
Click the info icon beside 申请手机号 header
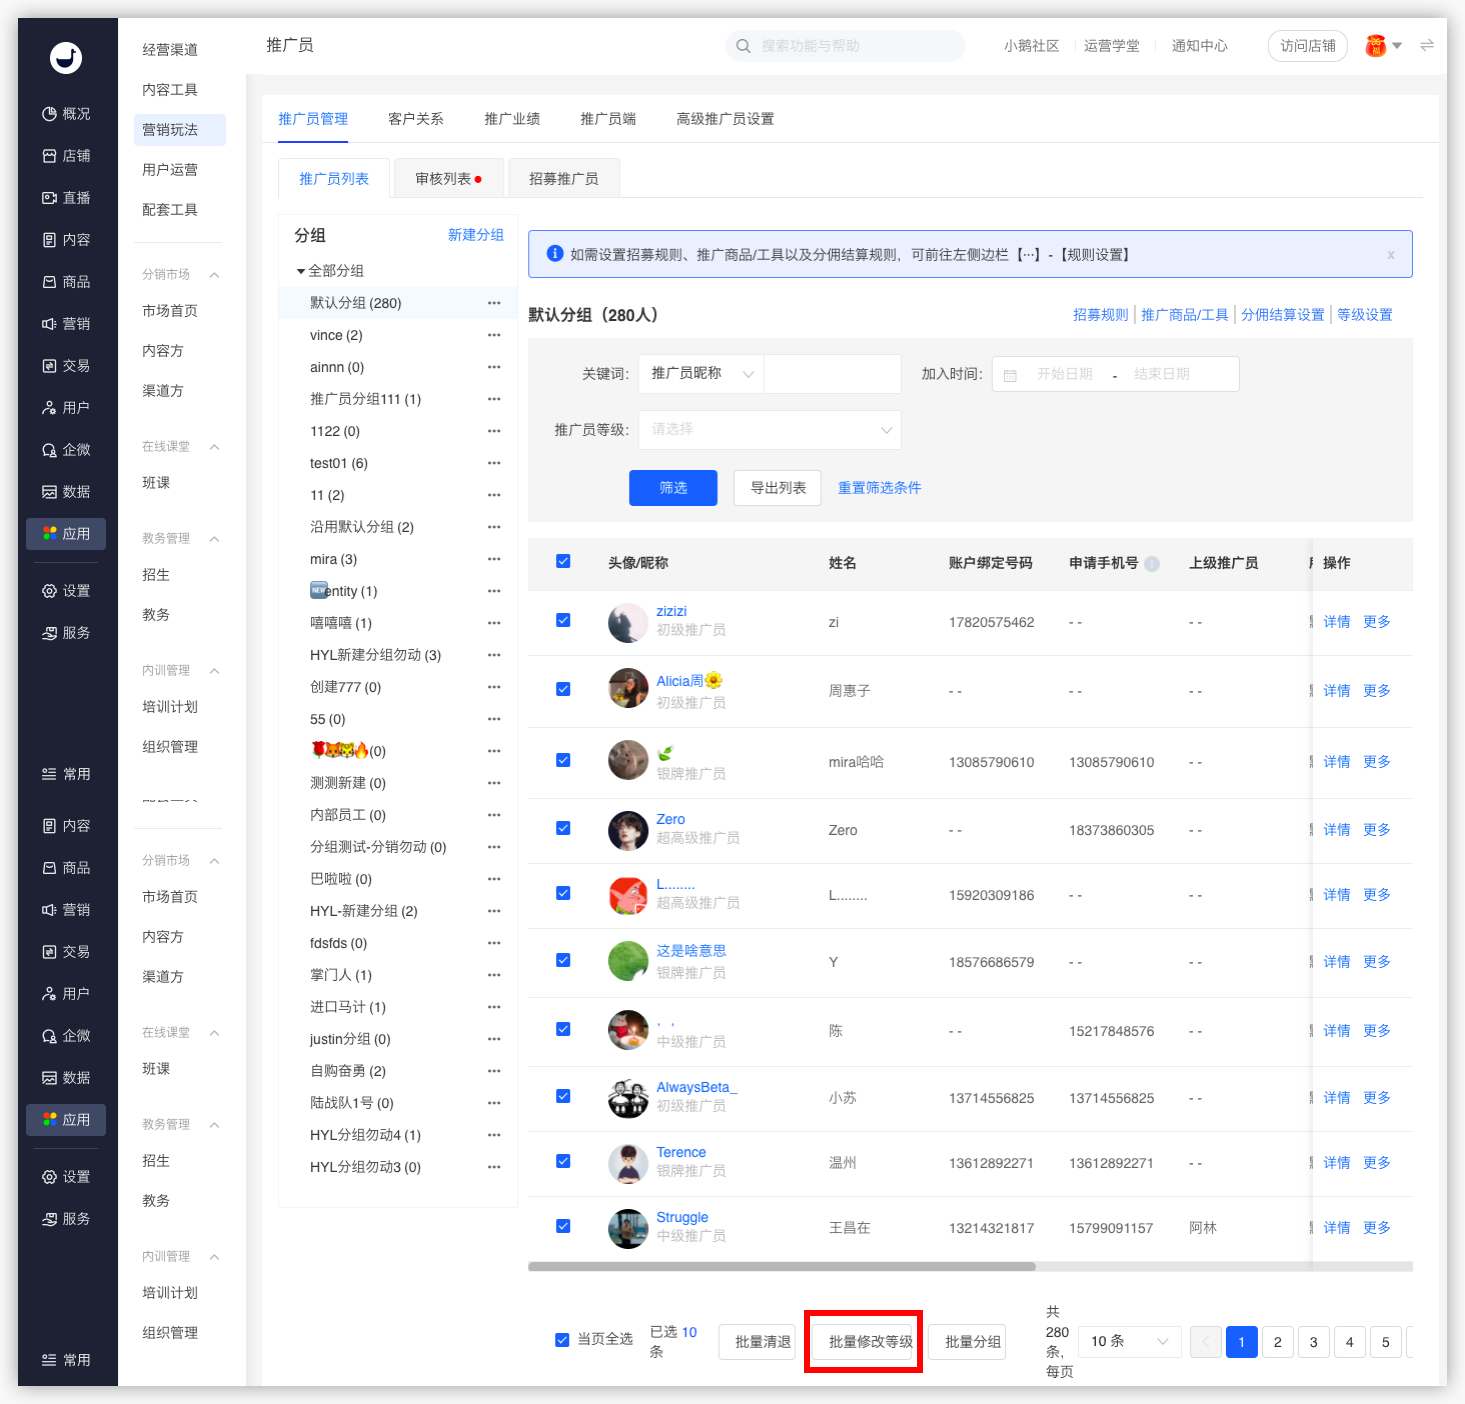click(x=1152, y=563)
